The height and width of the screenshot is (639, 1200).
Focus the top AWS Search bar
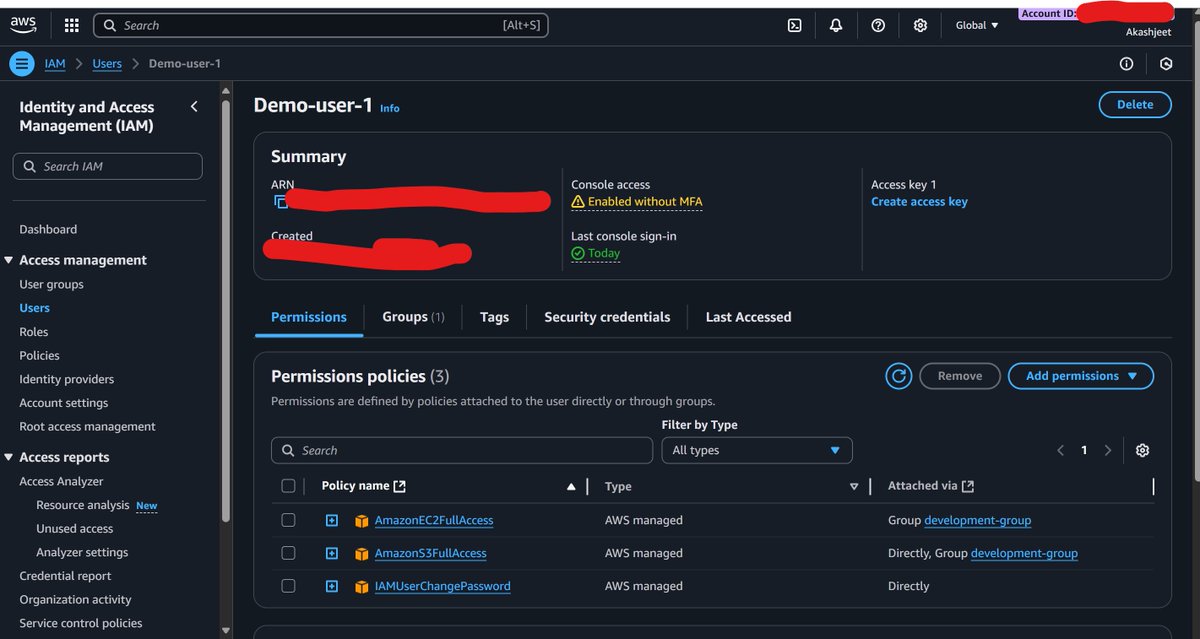321,25
